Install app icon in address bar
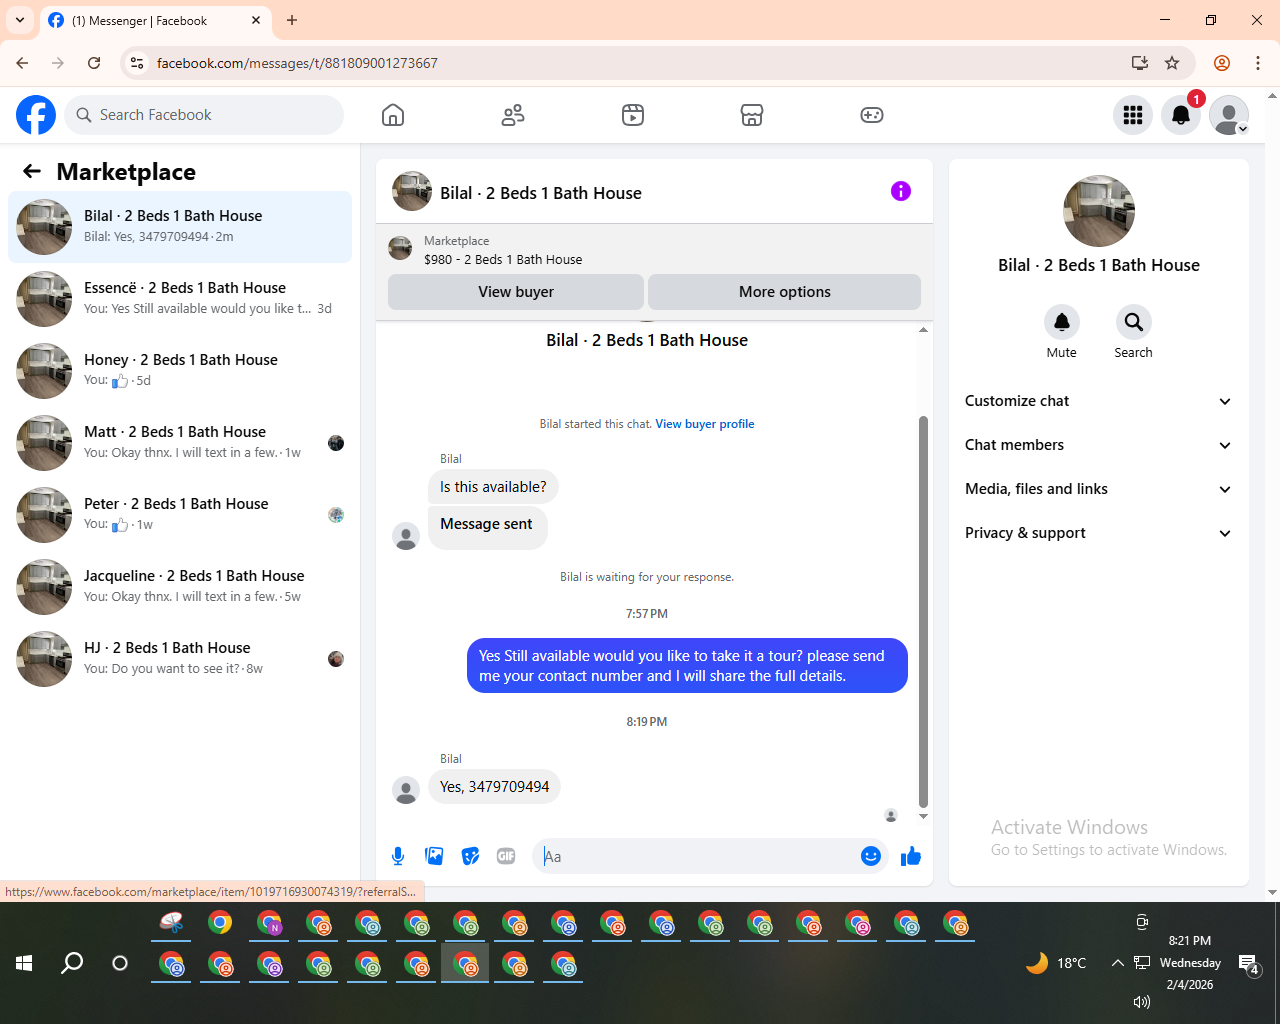The width and height of the screenshot is (1280, 1024). pos(1139,63)
